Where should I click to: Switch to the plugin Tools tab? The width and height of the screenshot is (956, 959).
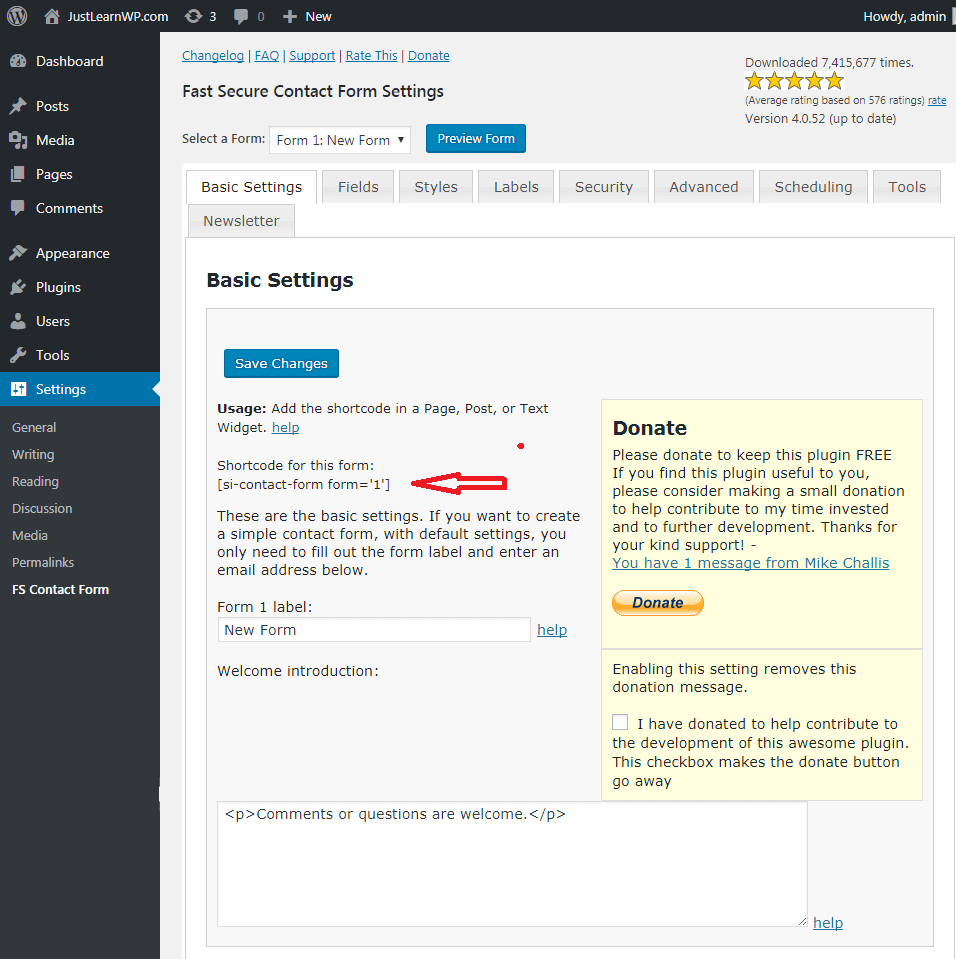coord(907,187)
